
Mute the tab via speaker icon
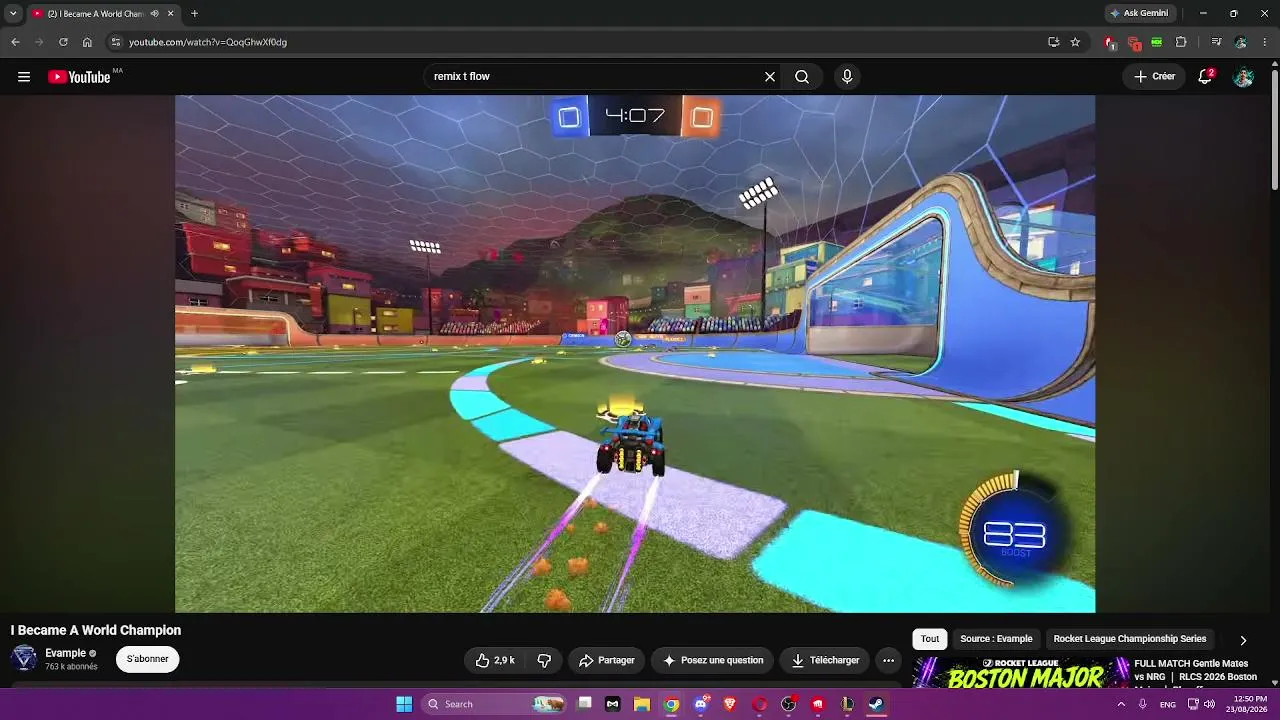point(154,13)
